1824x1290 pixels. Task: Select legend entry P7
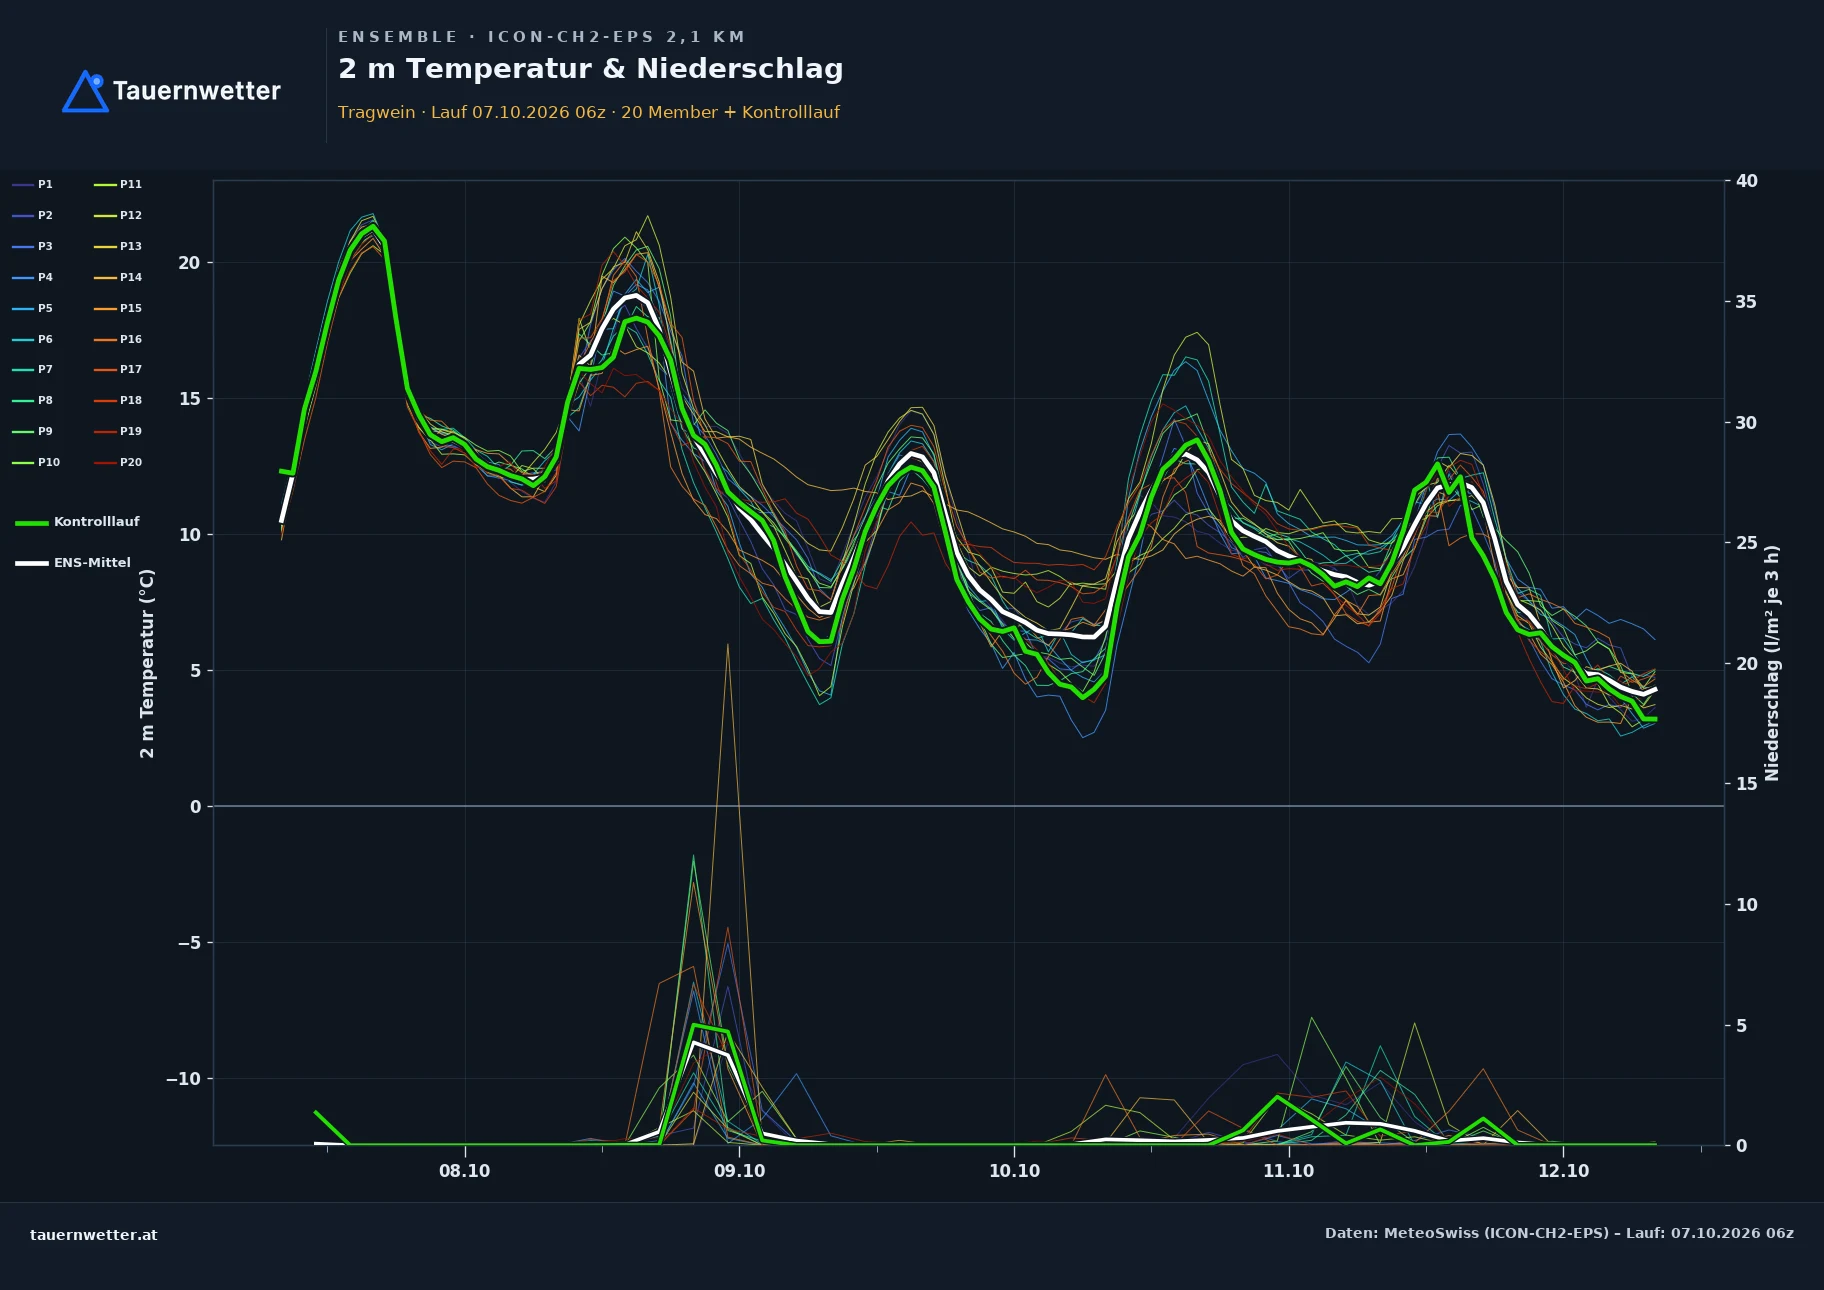coord(33,369)
